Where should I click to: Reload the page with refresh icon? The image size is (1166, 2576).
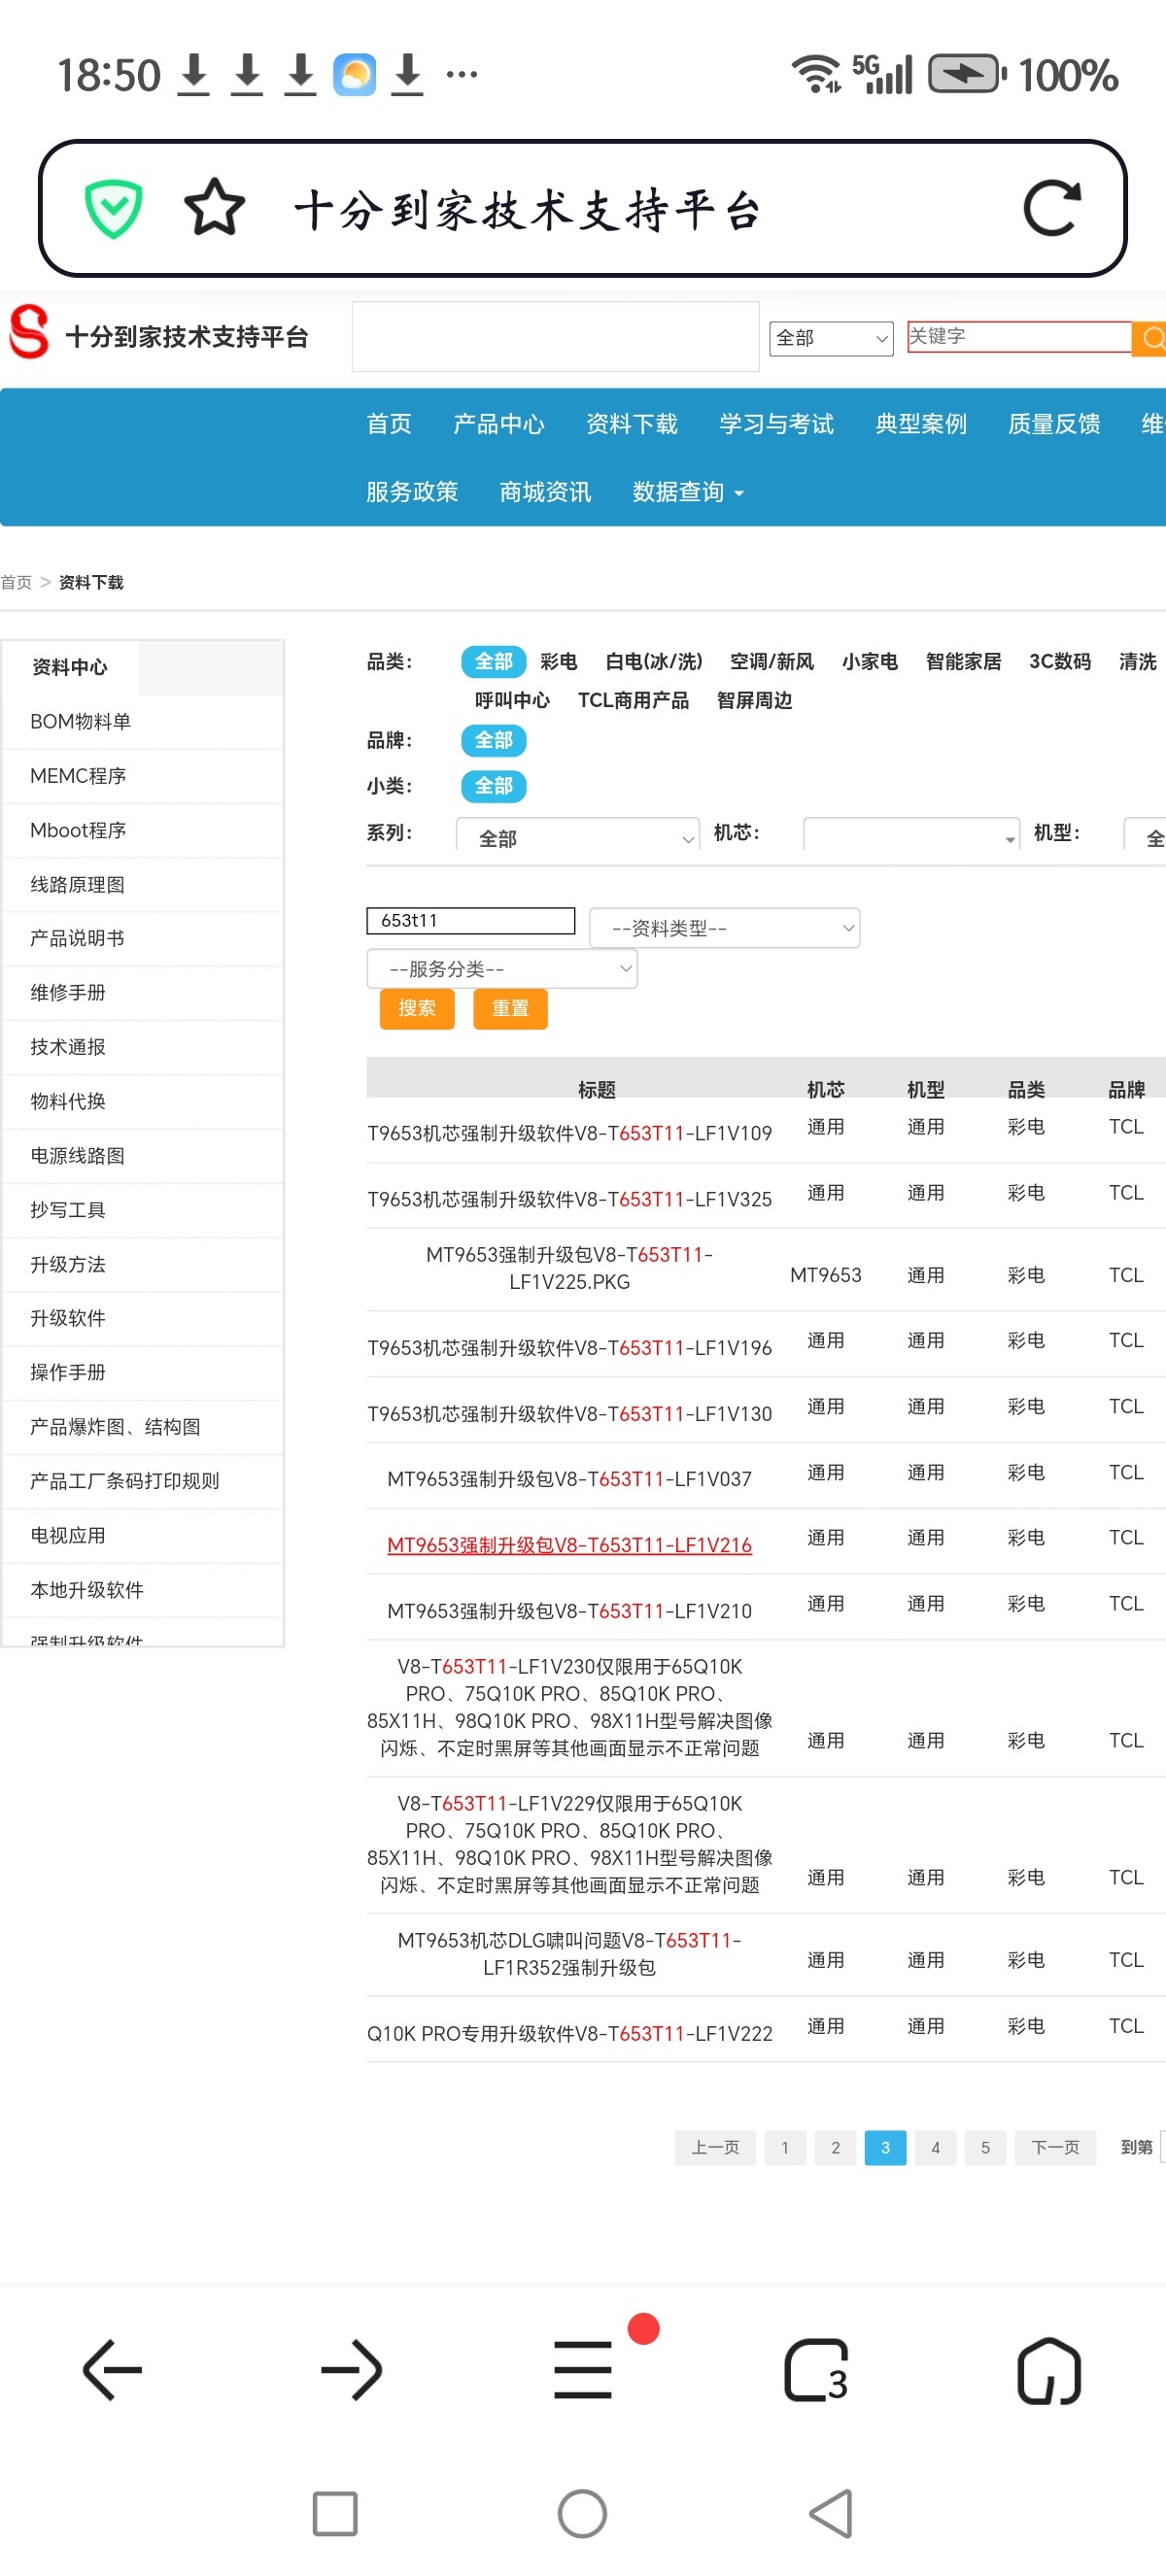[1052, 208]
